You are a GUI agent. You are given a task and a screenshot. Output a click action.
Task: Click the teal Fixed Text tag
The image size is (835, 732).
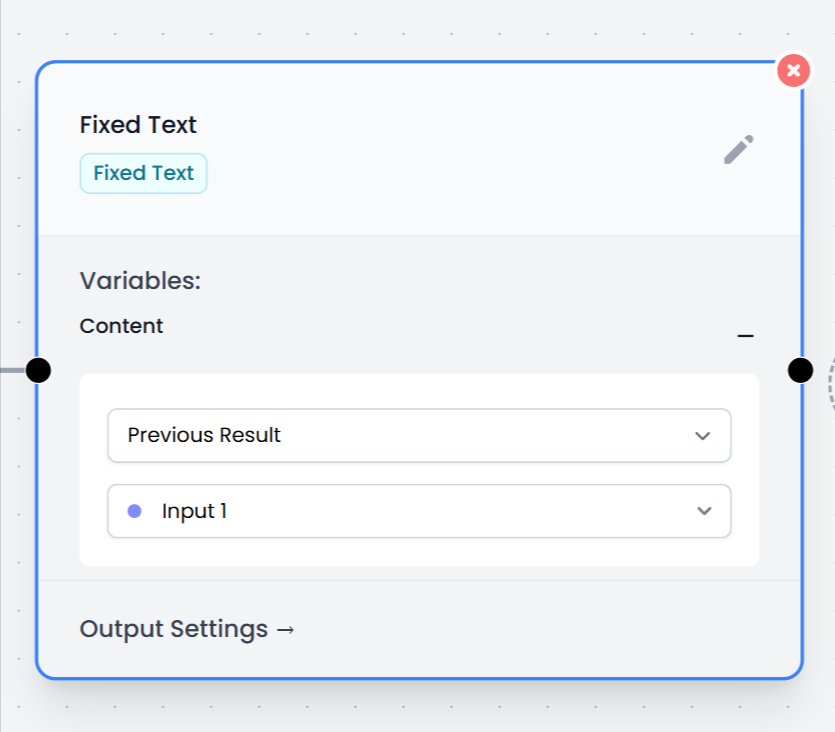coord(143,173)
